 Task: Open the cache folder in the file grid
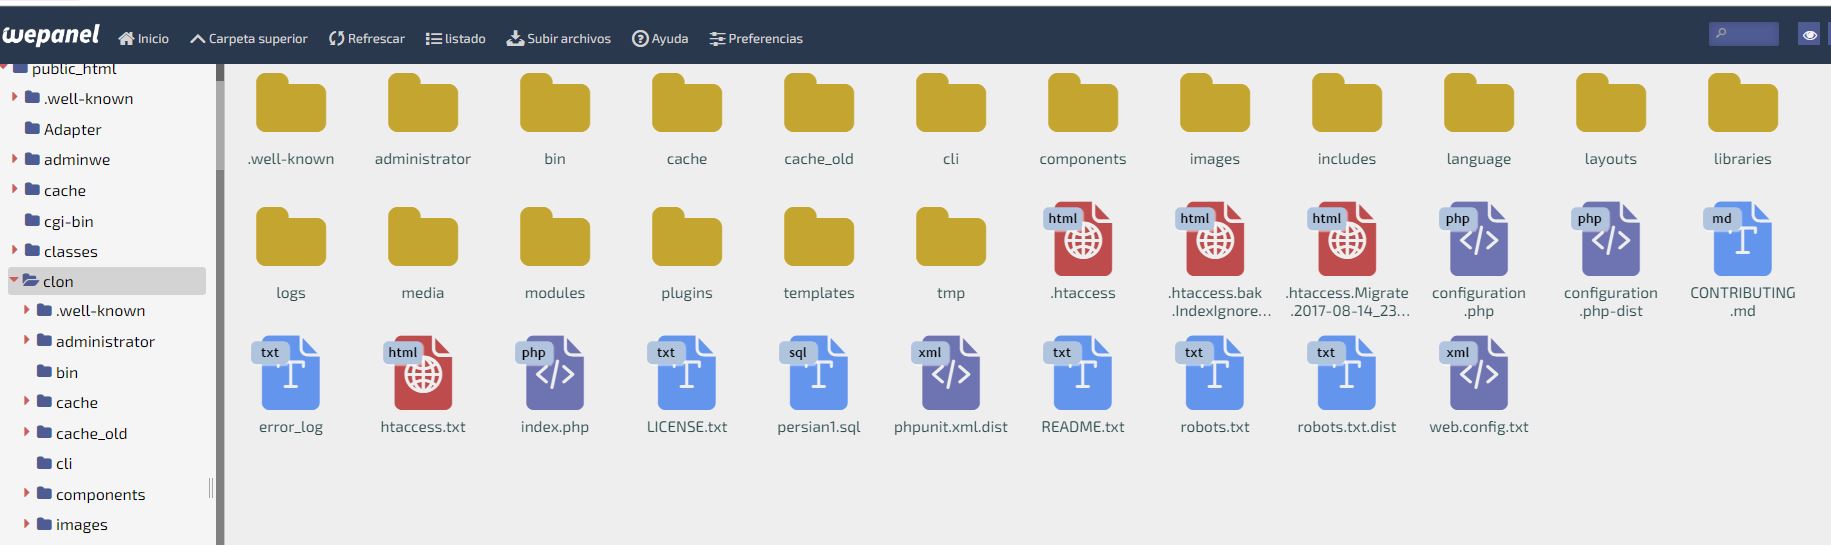687,102
